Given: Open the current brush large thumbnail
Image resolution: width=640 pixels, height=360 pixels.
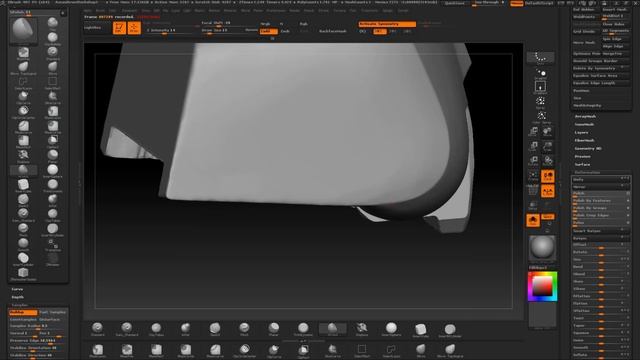Looking at the screenshot, I should (x=23, y=30).
